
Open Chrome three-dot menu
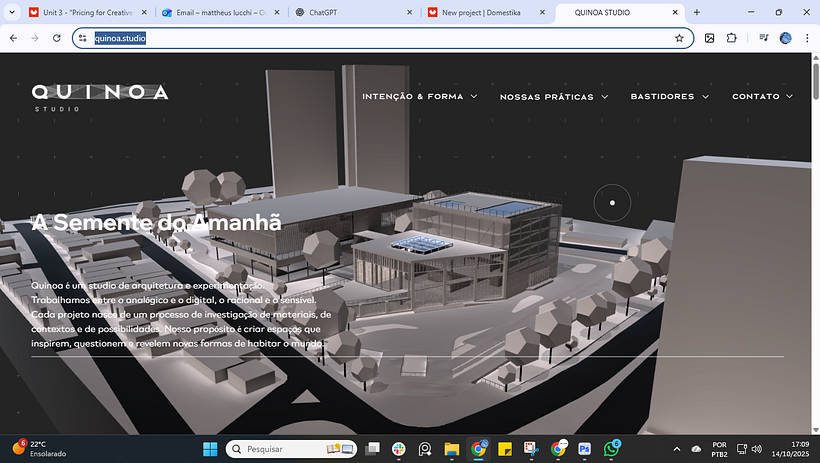click(807, 38)
